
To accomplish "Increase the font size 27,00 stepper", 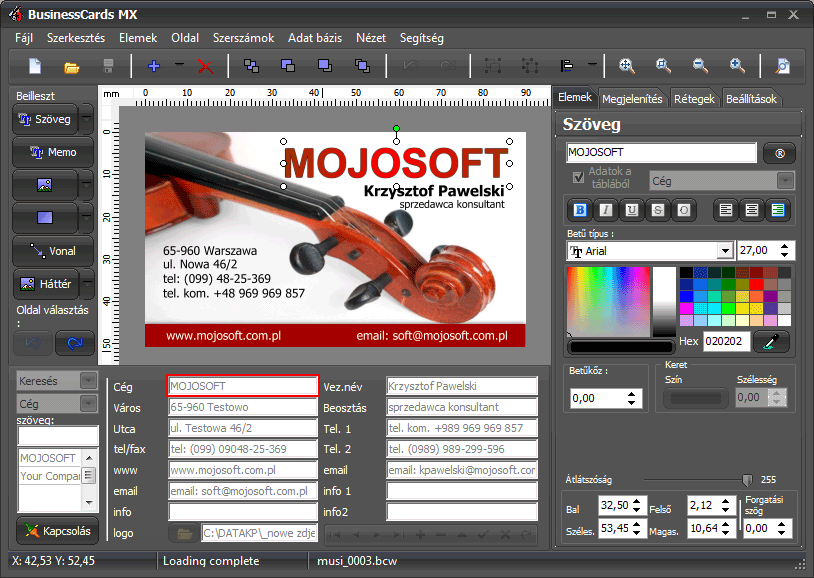I will coord(784,247).
